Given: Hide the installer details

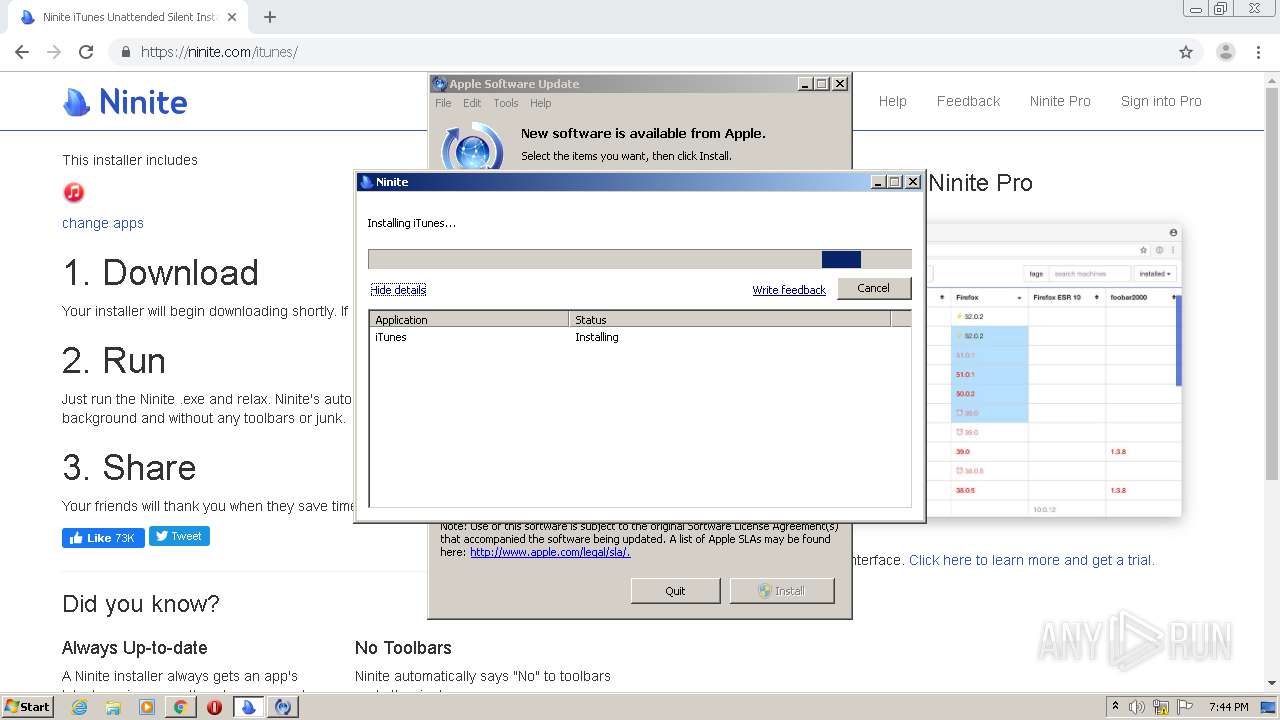Looking at the screenshot, I should tap(398, 290).
